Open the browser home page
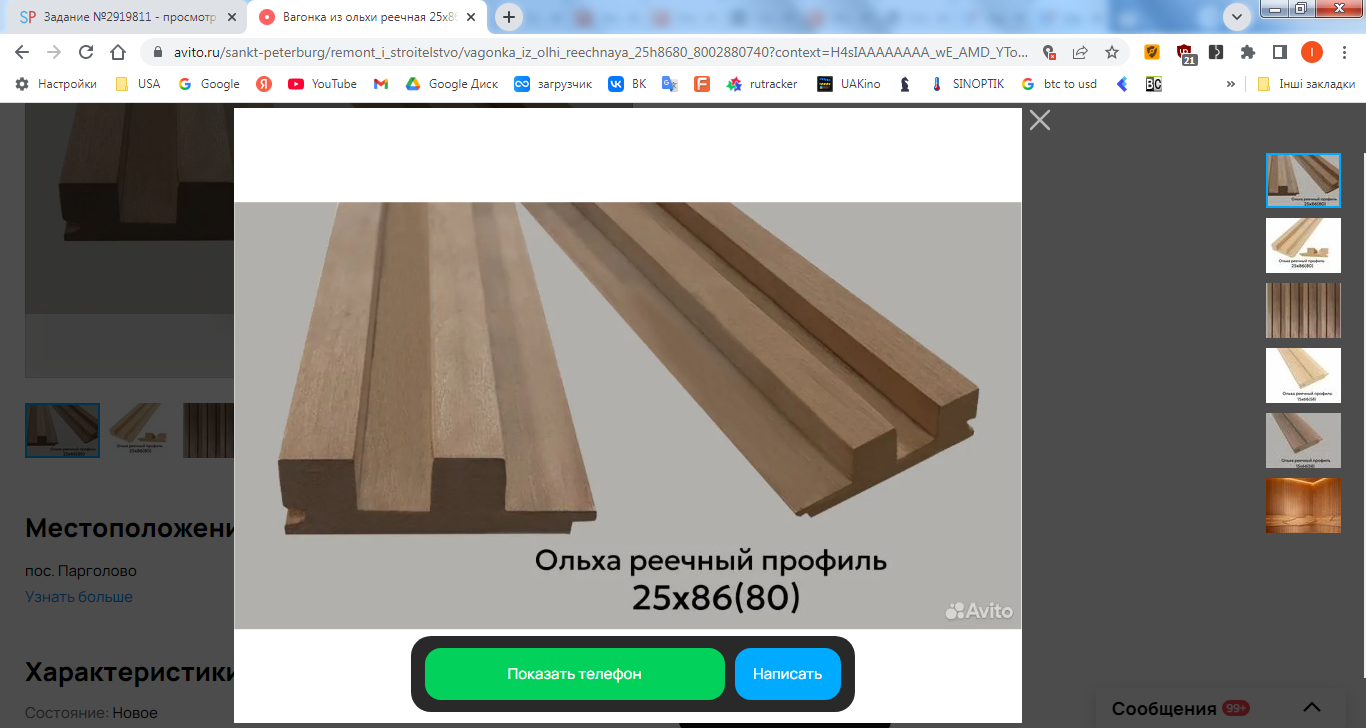1366x728 pixels. (x=118, y=52)
